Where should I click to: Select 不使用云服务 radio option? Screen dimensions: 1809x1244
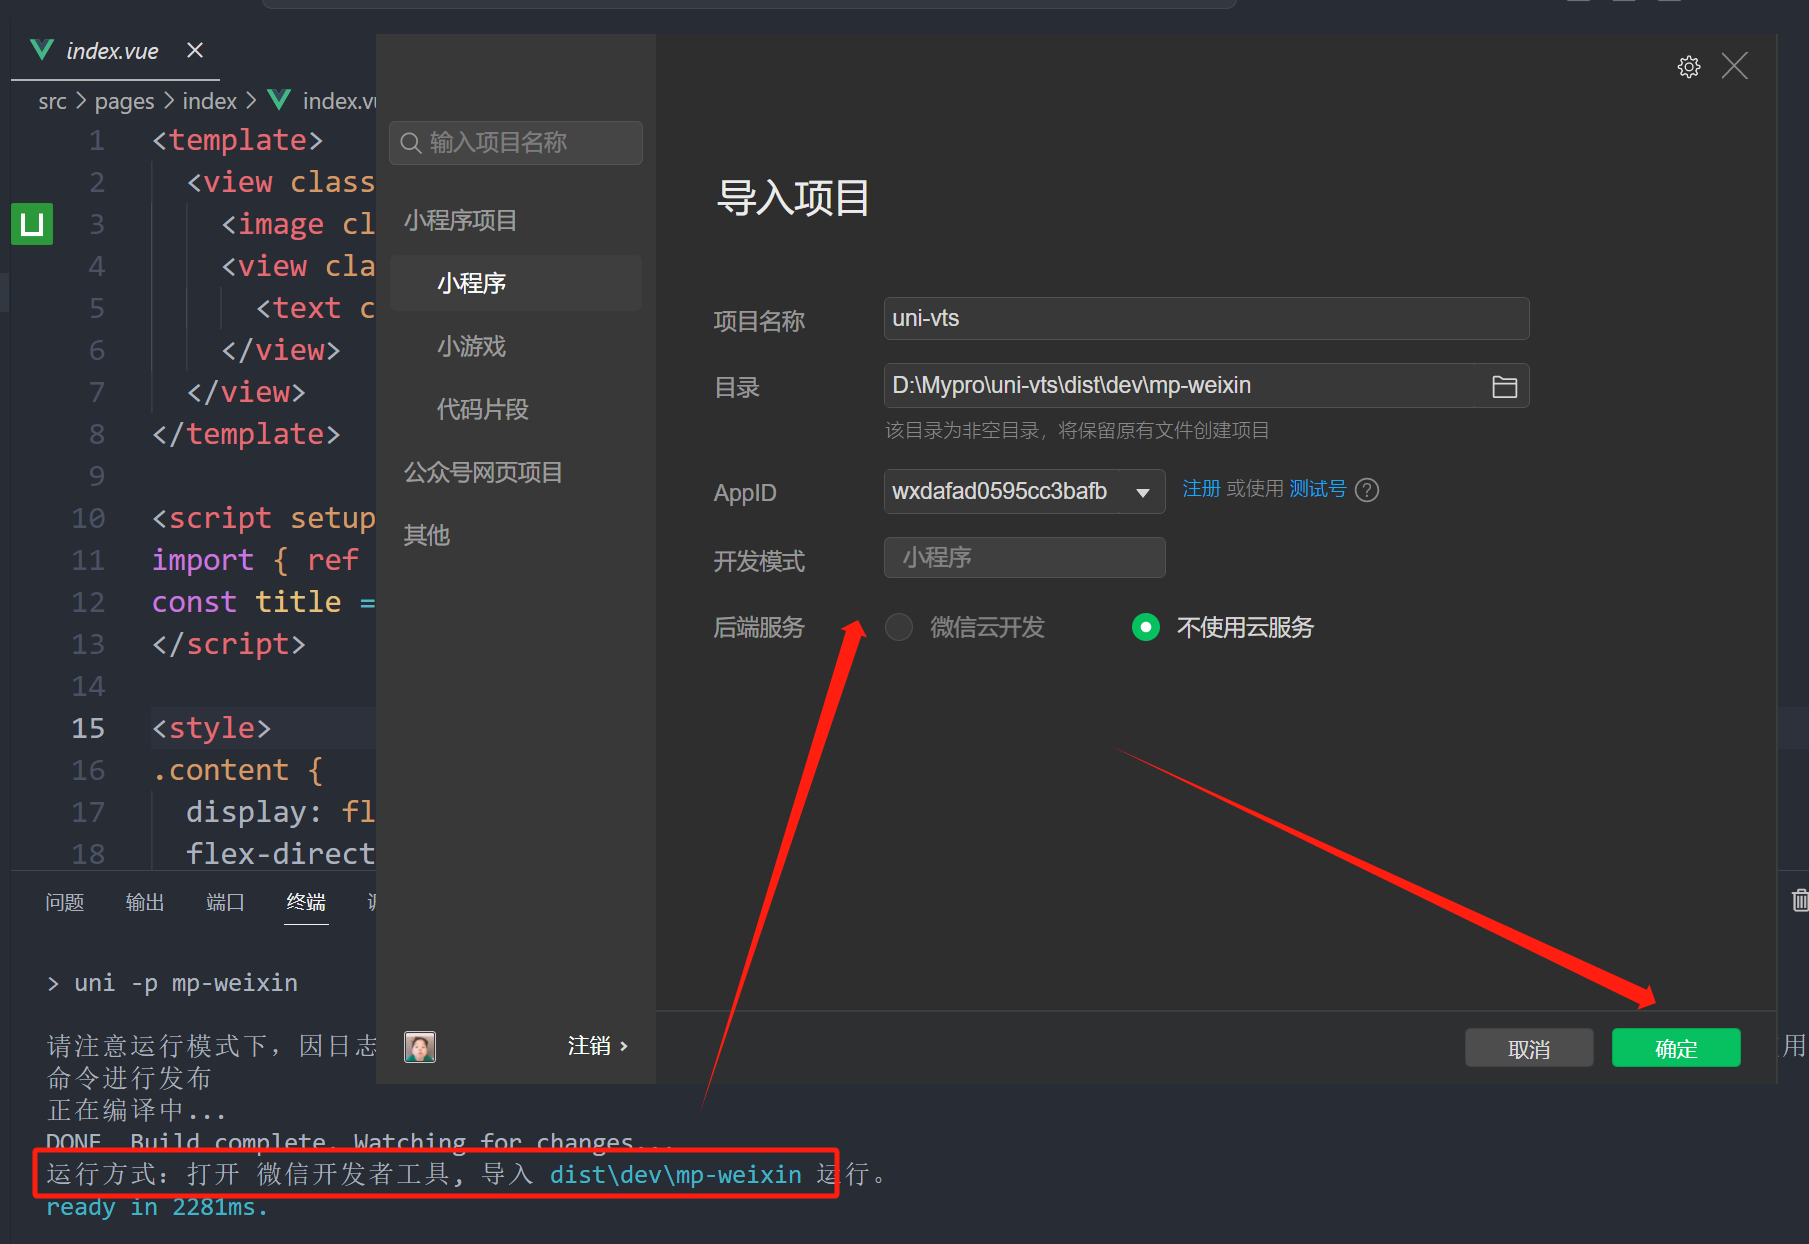(1146, 627)
